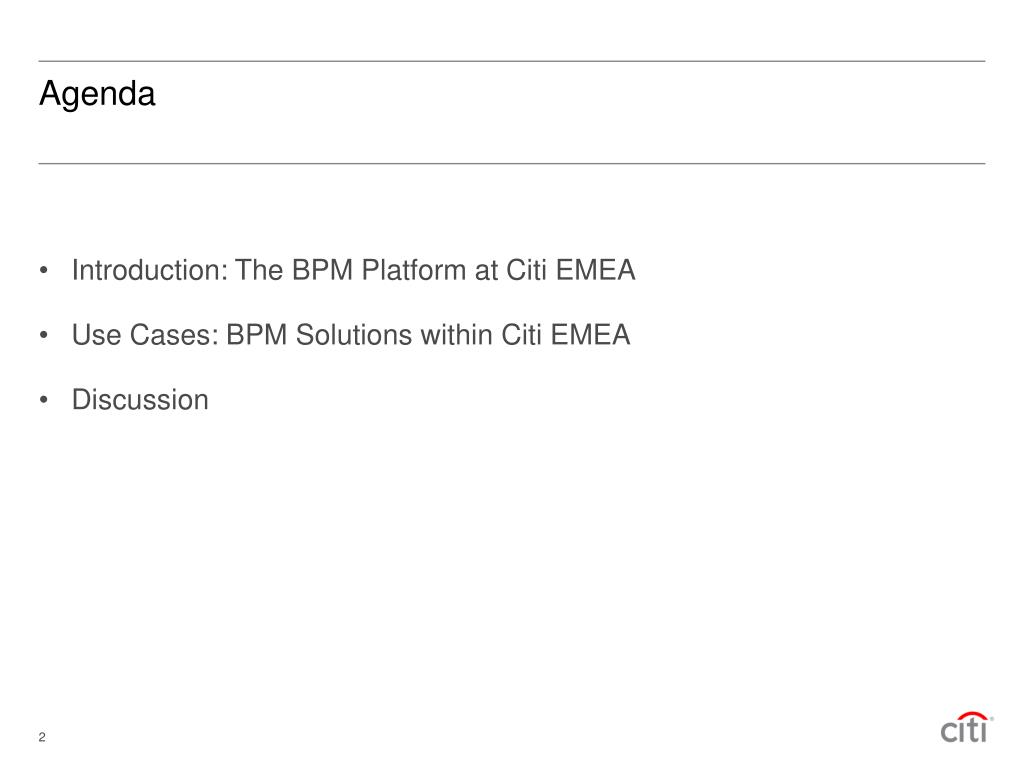Image resolution: width=1024 pixels, height=768 pixels.
Task: Click the word at in the first bullet
Action: click(x=487, y=271)
